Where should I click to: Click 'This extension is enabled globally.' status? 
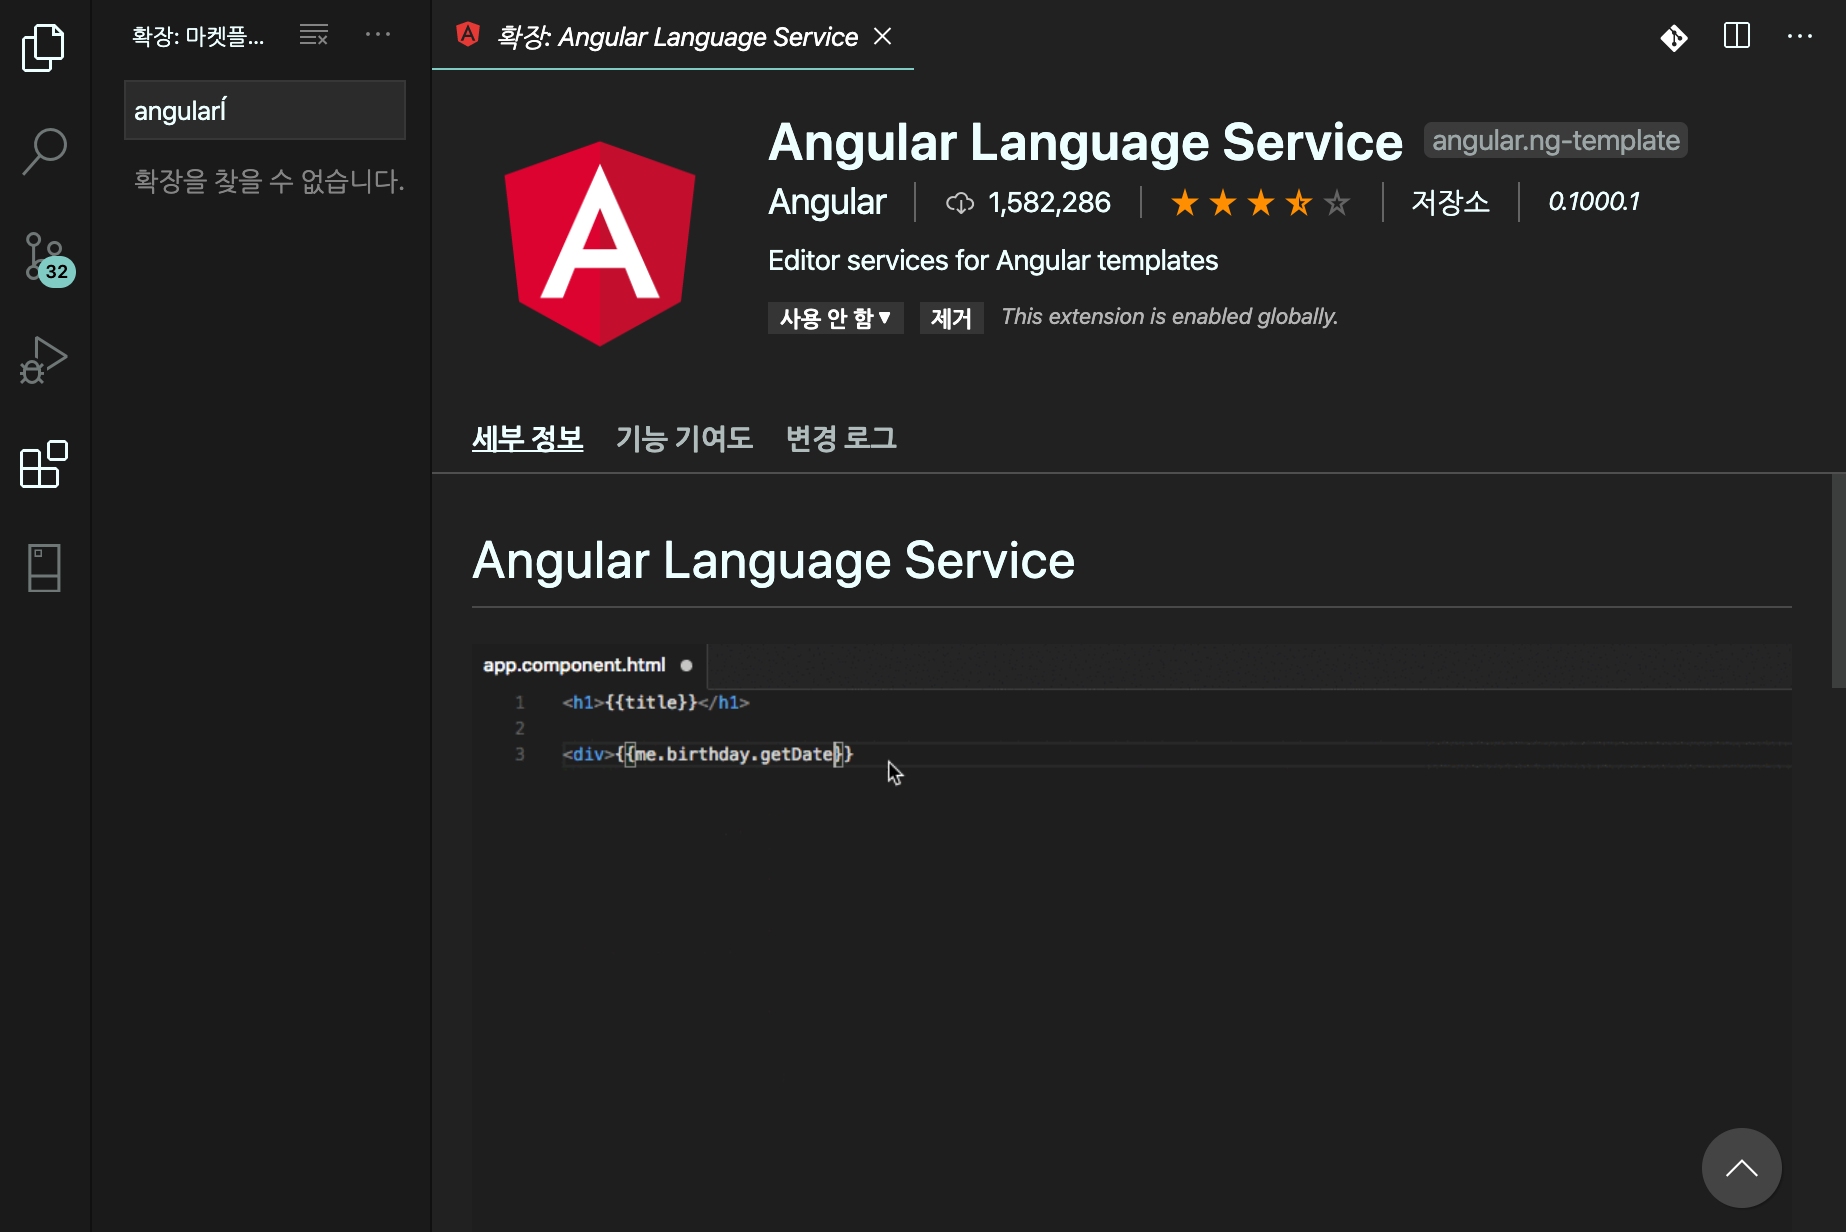tap(1169, 317)
